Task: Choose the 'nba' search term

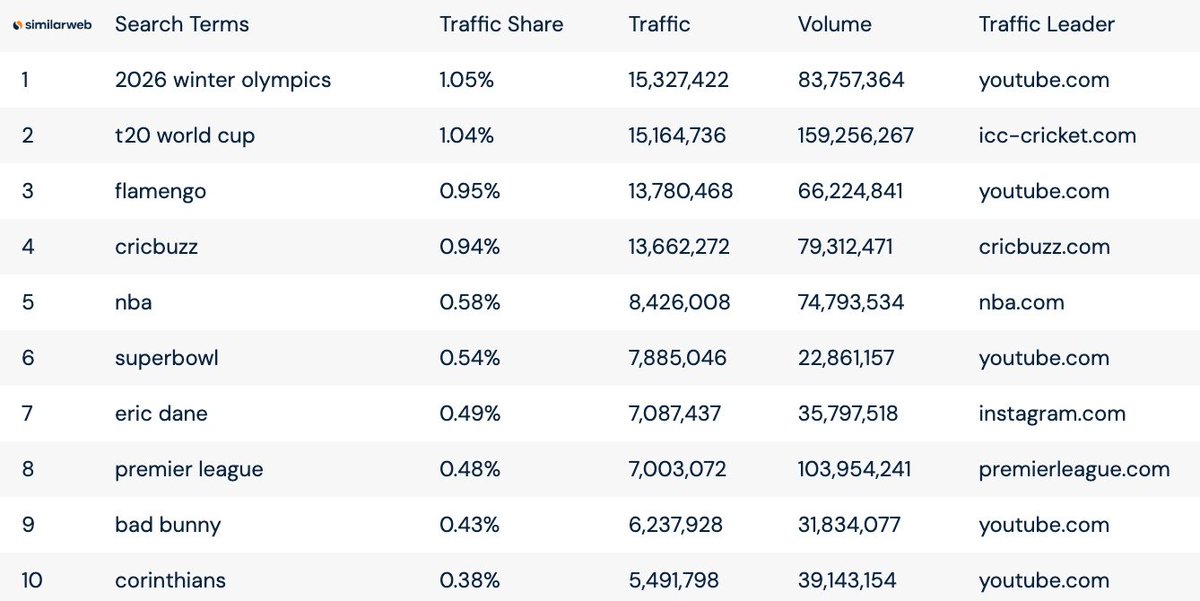Action: click(134, 302)
